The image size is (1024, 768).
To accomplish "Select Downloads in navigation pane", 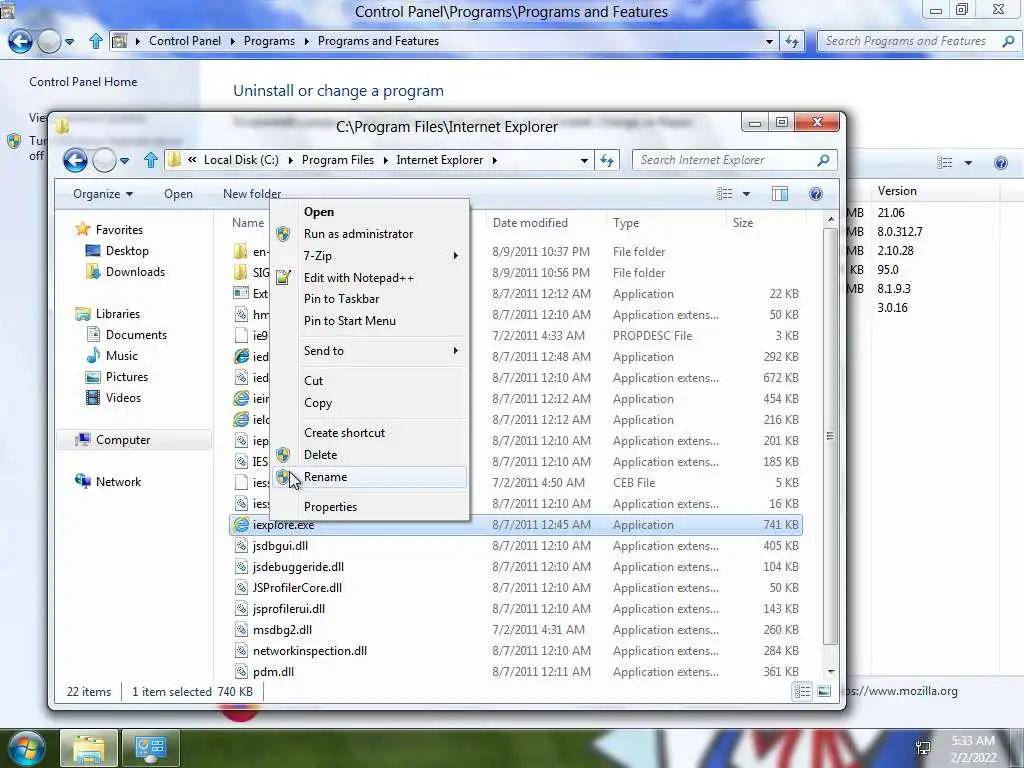I will [x=135, y=272].
